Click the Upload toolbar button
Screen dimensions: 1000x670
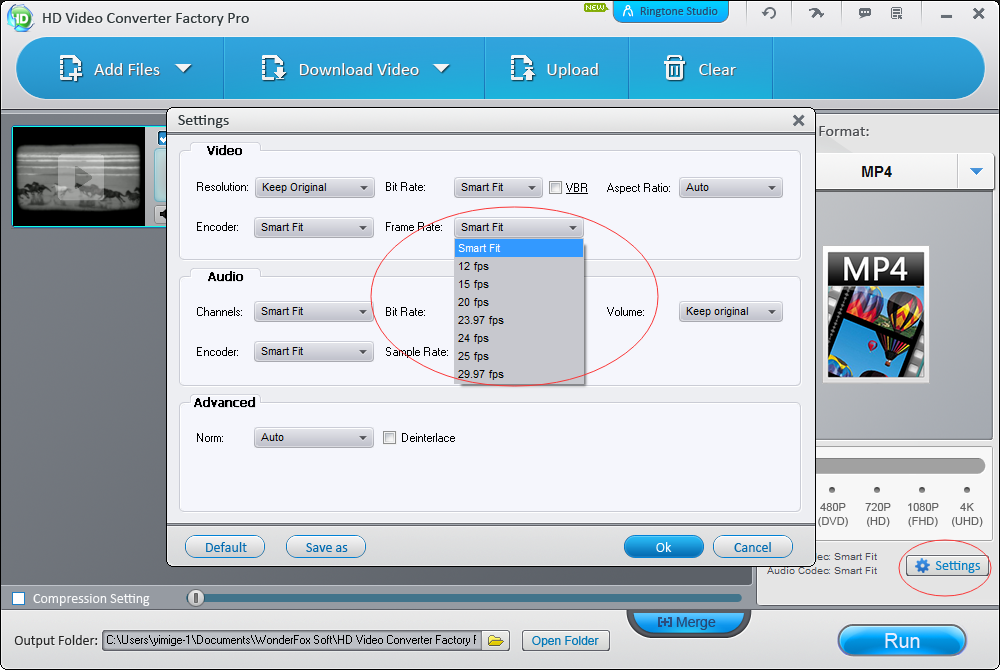pos(555,69)
